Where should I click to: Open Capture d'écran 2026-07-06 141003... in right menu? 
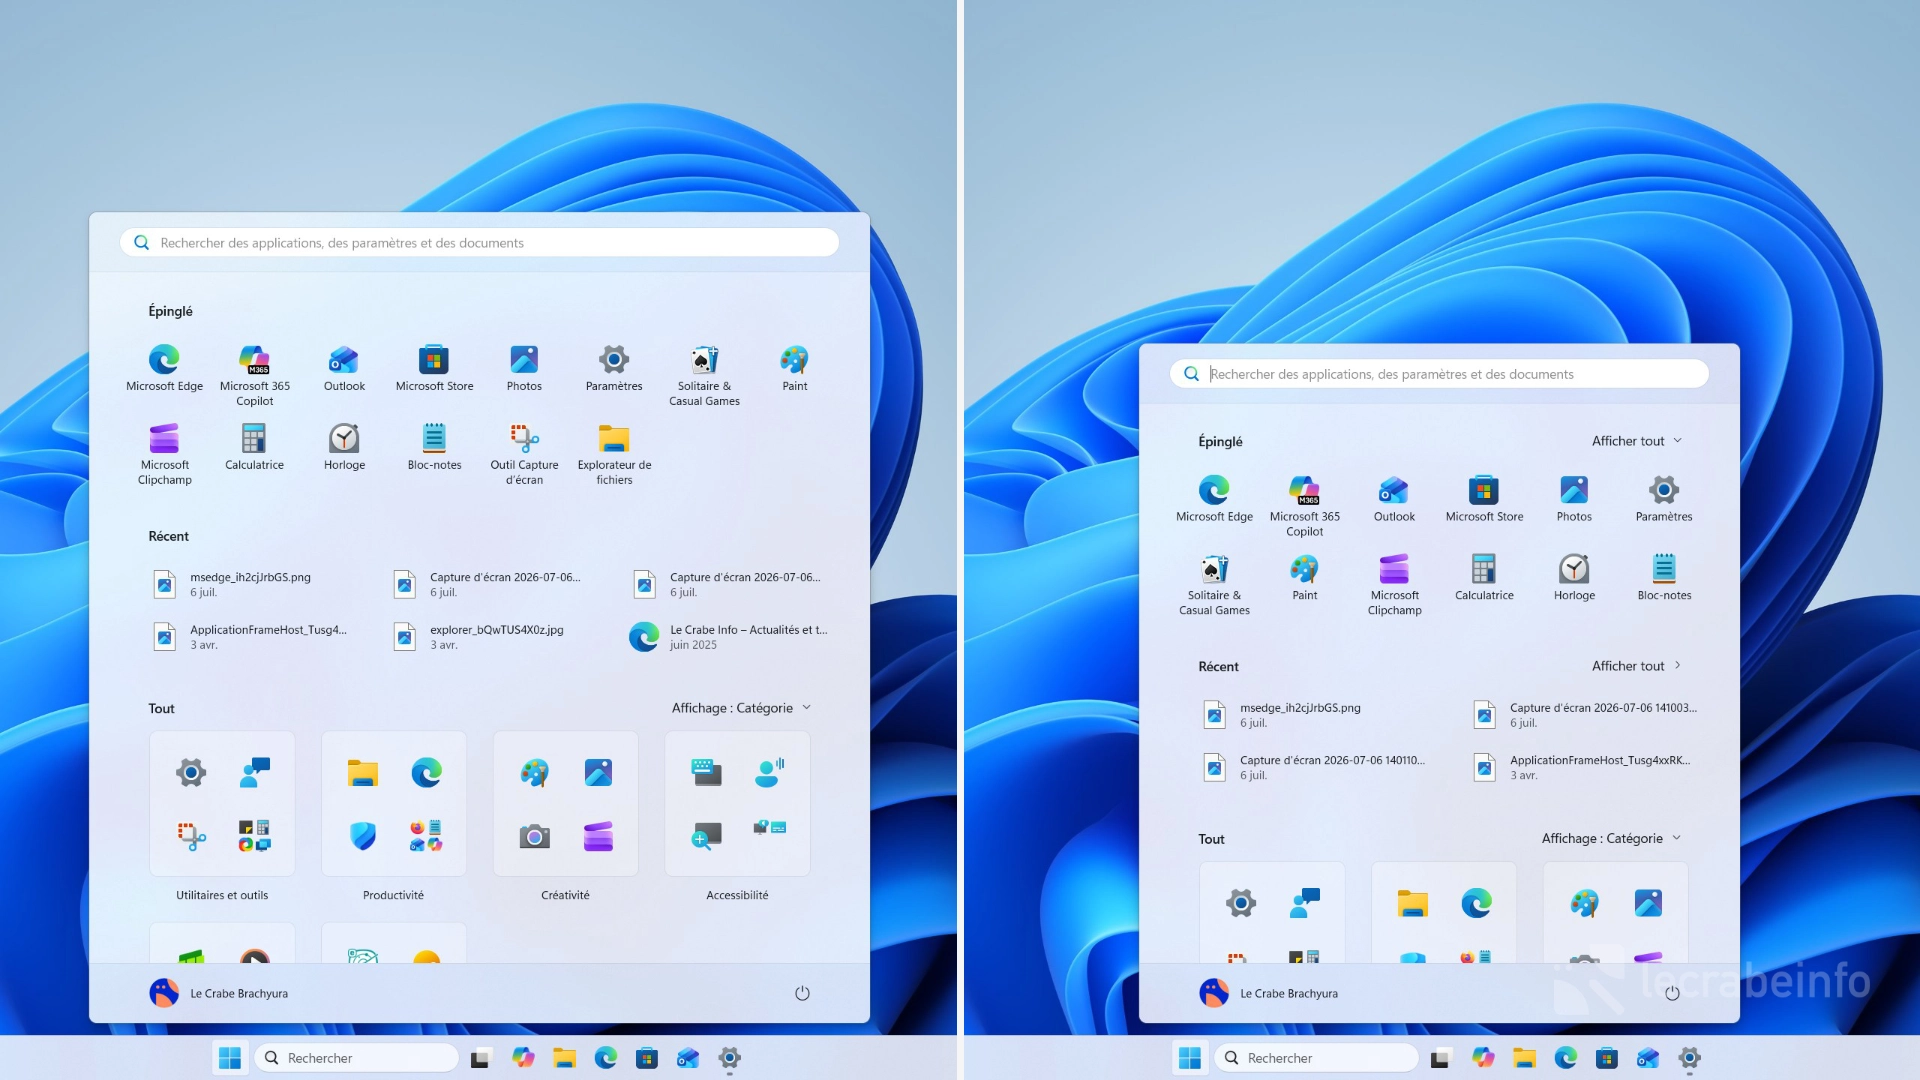(1585, 715)
